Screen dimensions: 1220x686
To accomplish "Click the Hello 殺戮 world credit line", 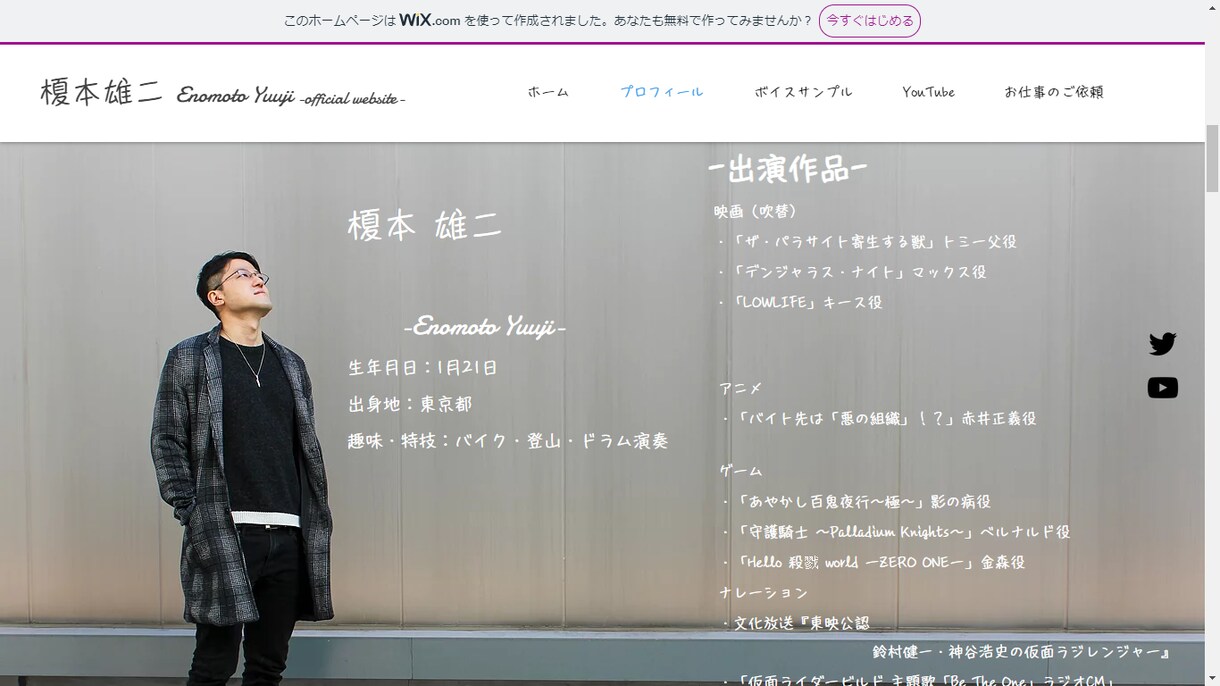I will point(873,562).
